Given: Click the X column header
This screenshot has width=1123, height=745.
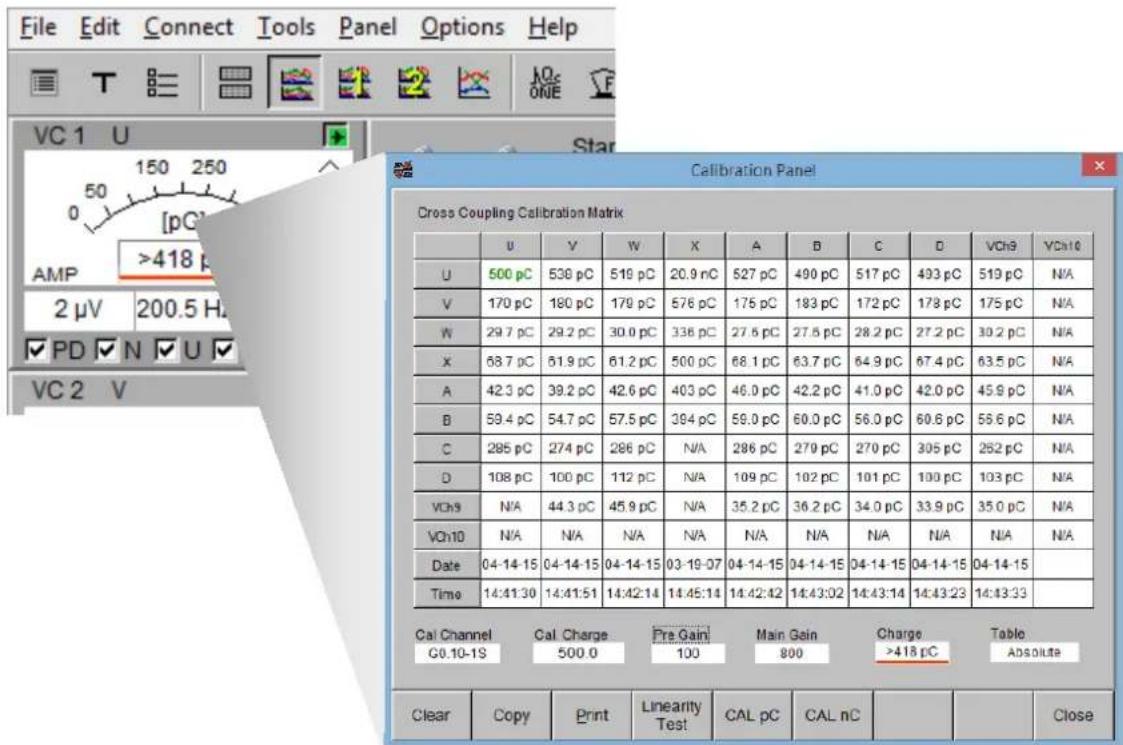Looking at the screenshot, I should click(694, 246).
